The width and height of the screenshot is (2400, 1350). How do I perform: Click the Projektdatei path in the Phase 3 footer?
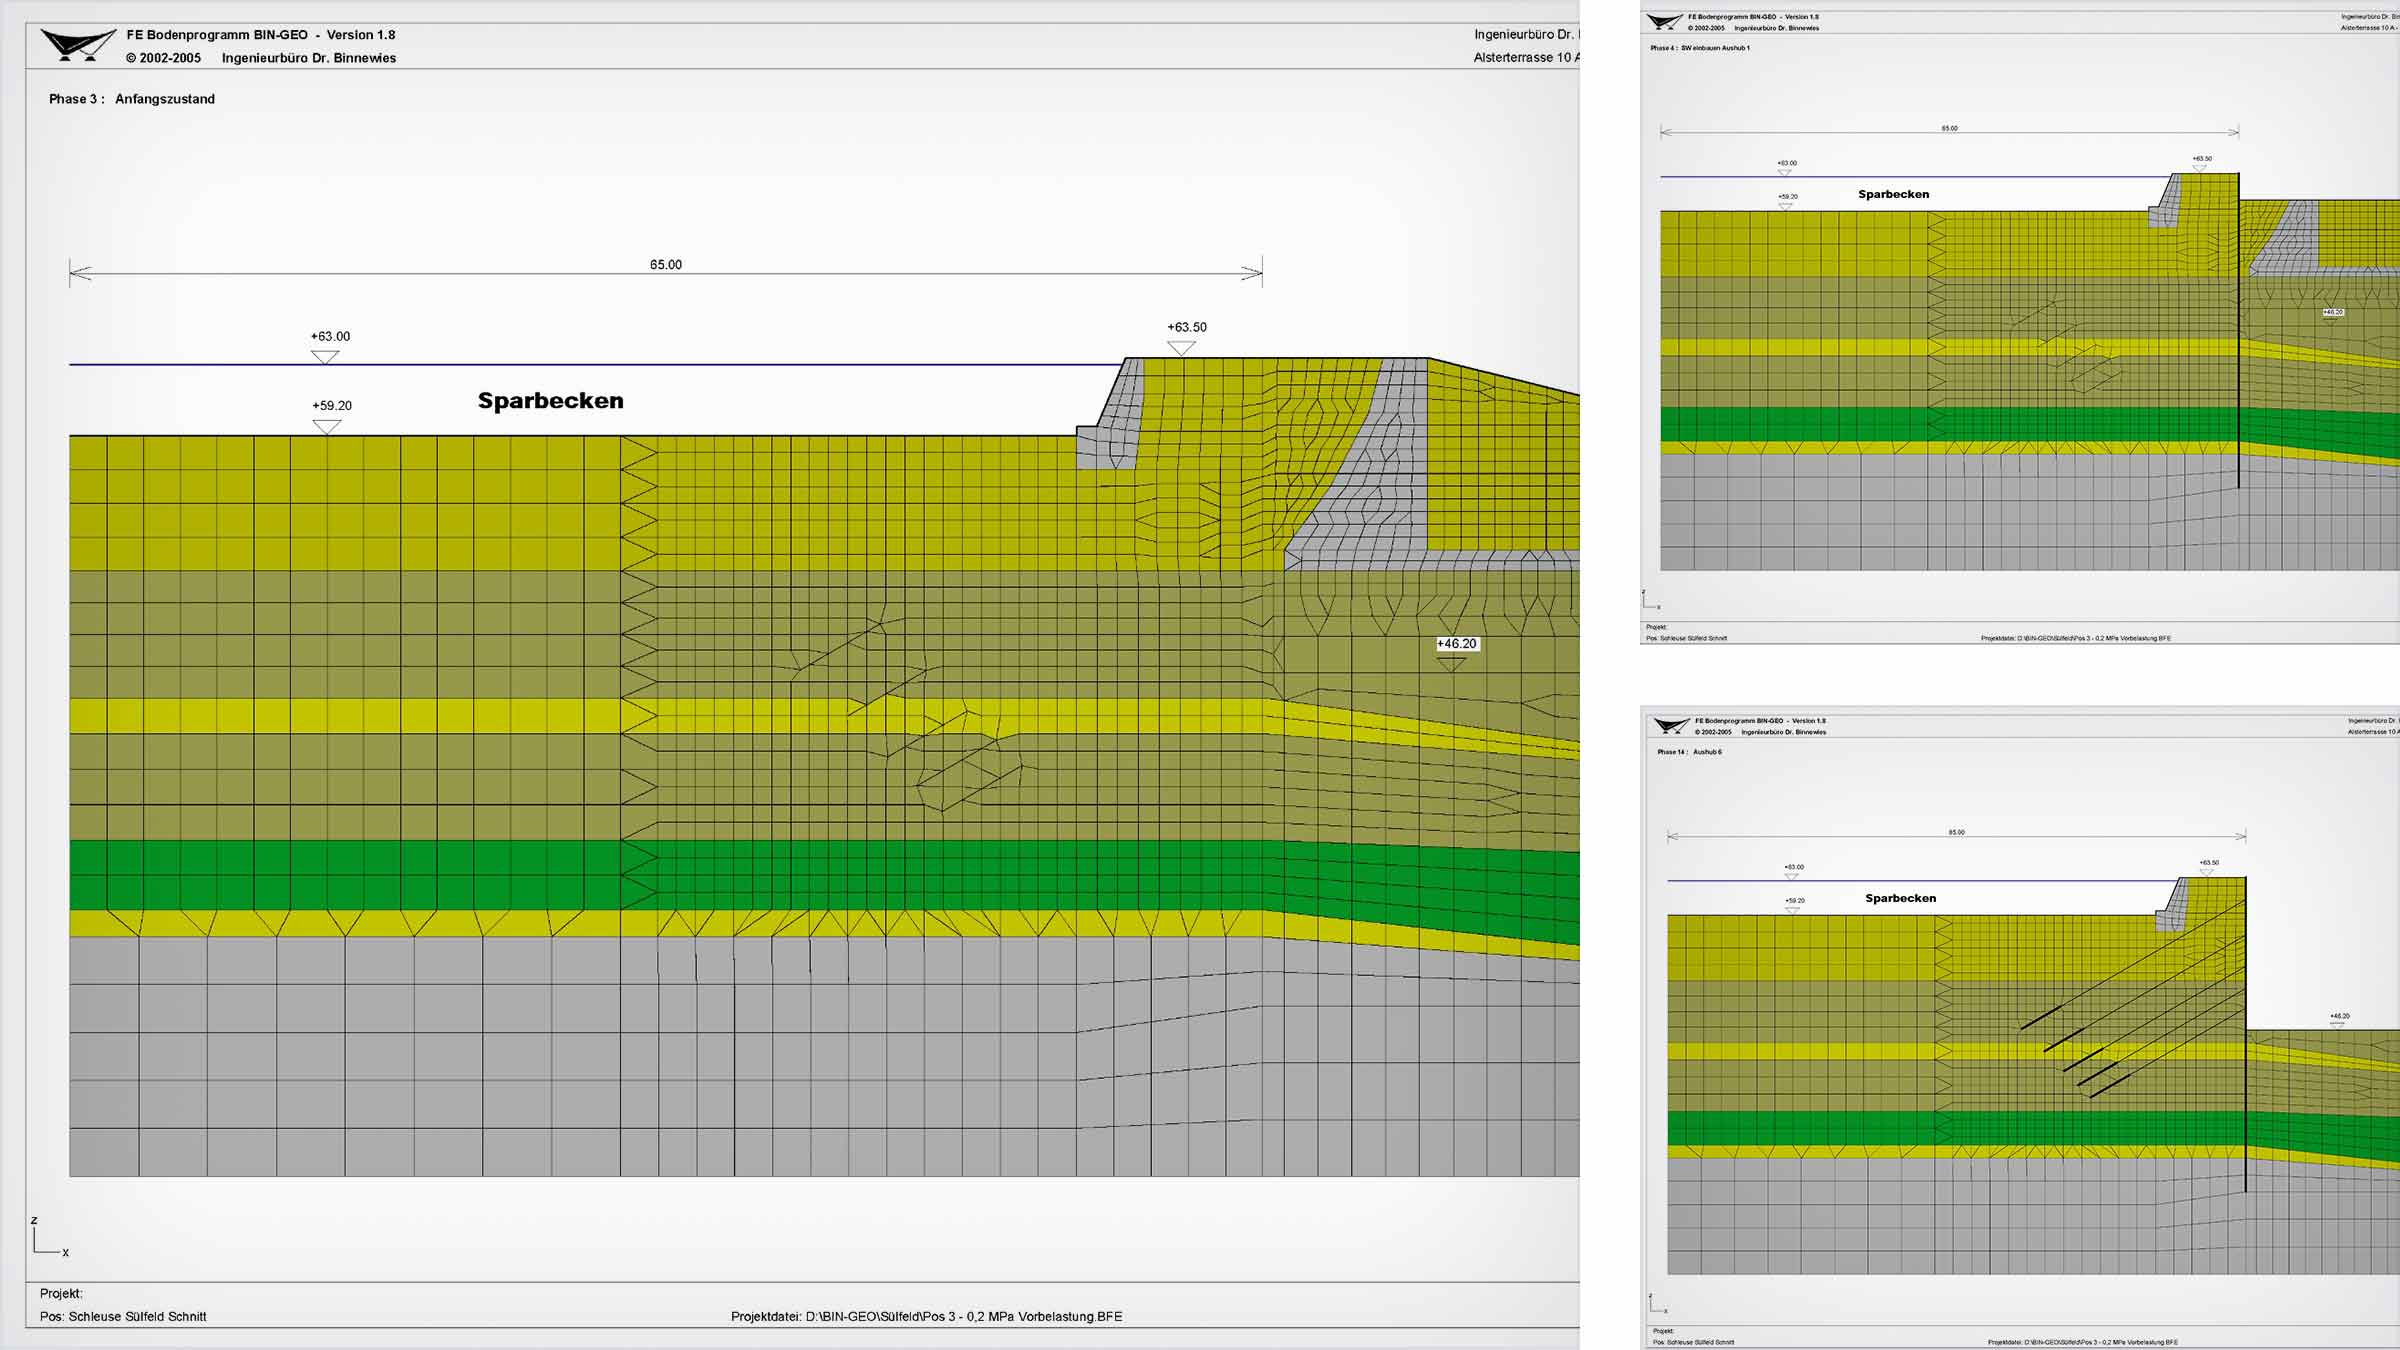click(x=927, y=1317)
